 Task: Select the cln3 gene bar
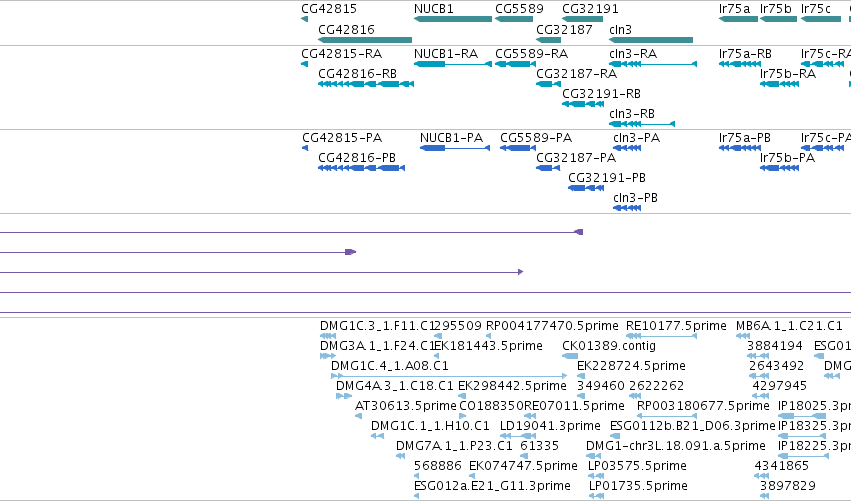pyautogui.click(x=651, y=40)
